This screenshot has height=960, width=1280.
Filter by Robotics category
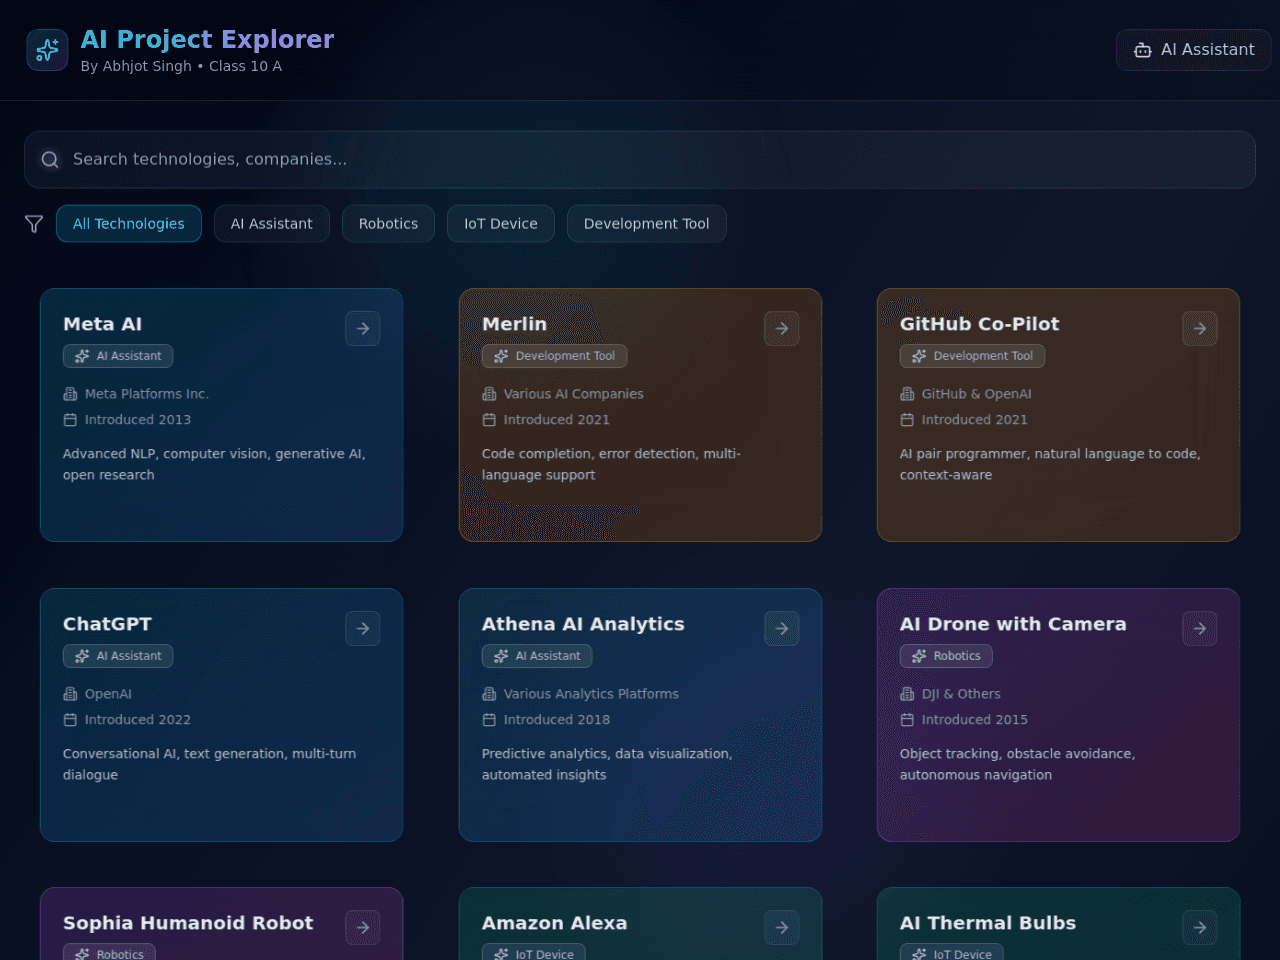point(389,224)
